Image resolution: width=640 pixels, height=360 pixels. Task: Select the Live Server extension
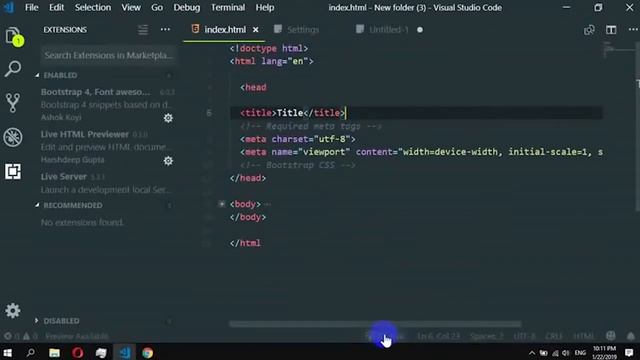pos(106,183)
